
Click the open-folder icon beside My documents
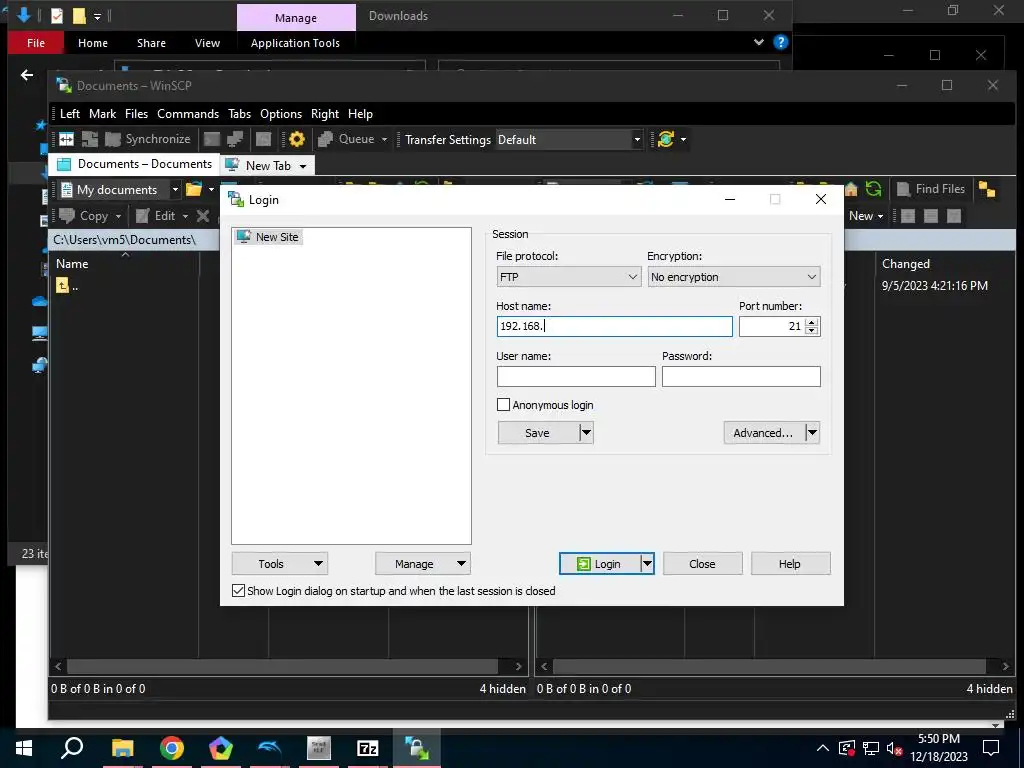[x=194, y=189]
